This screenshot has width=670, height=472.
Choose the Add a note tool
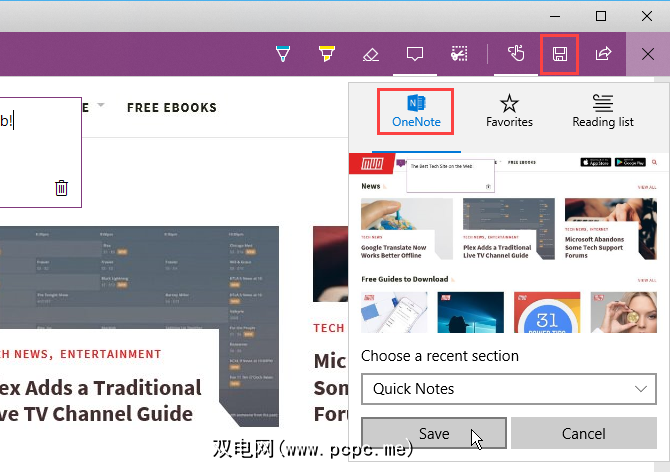pos(414,54)
